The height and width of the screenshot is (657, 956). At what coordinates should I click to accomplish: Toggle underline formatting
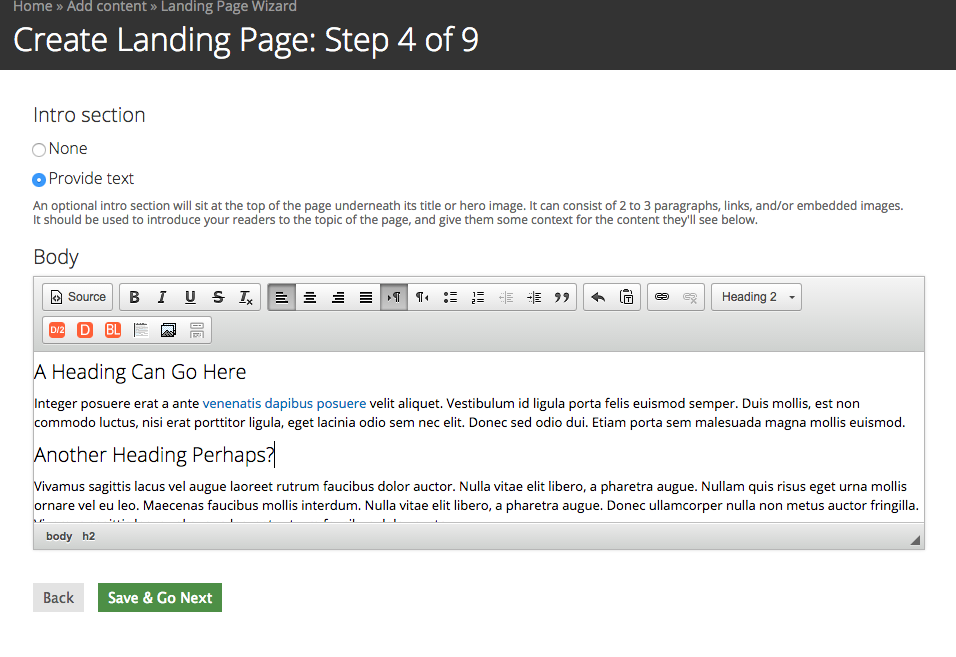[x=190, y=297]
